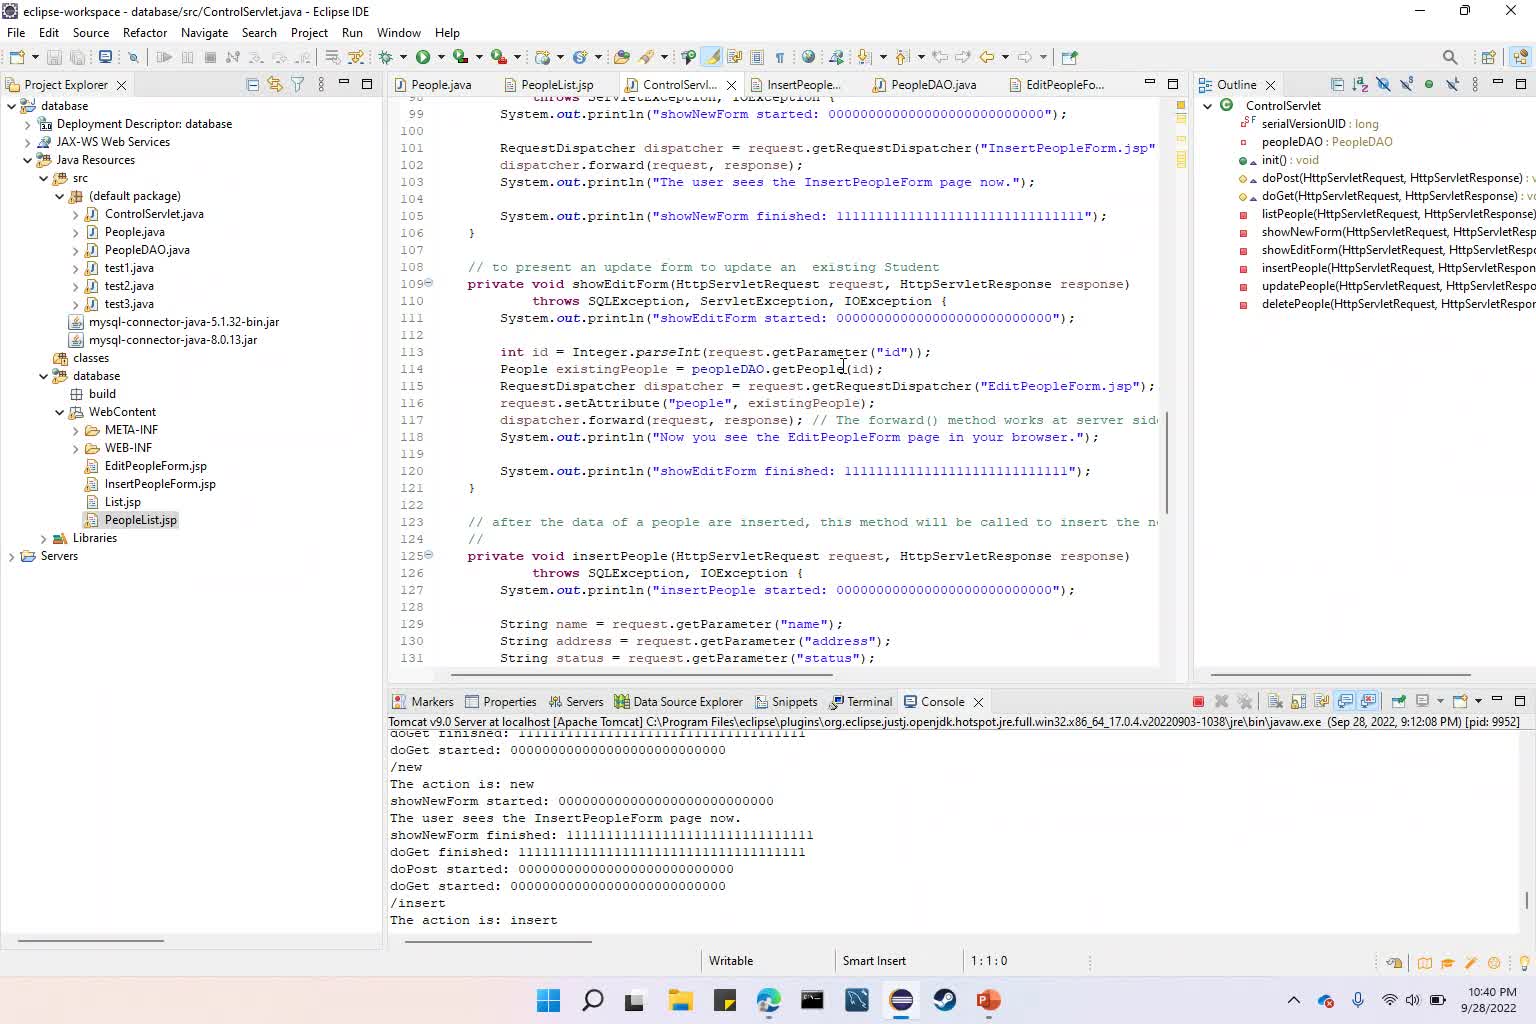Viewport: 1536px width, 1024px height.
Task: Click the Back navigation arrow icon
Action: [x=987, y=57]
